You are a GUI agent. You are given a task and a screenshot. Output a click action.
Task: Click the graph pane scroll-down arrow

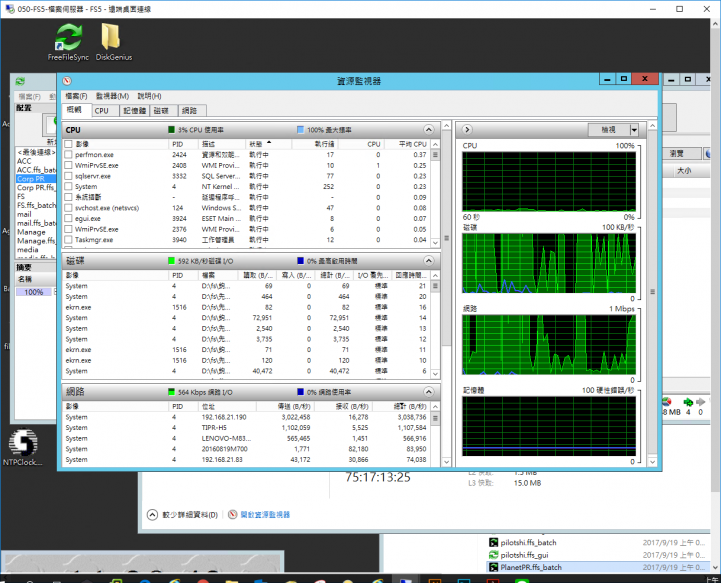pyautogui.click(x=652, y=462)
